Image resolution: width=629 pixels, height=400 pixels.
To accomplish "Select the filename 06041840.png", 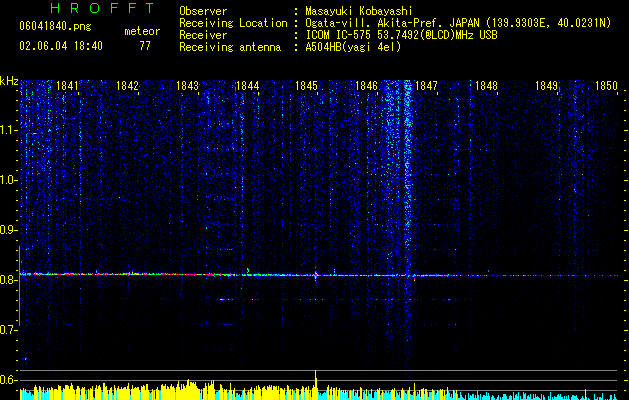I will [x=55, y=26].
